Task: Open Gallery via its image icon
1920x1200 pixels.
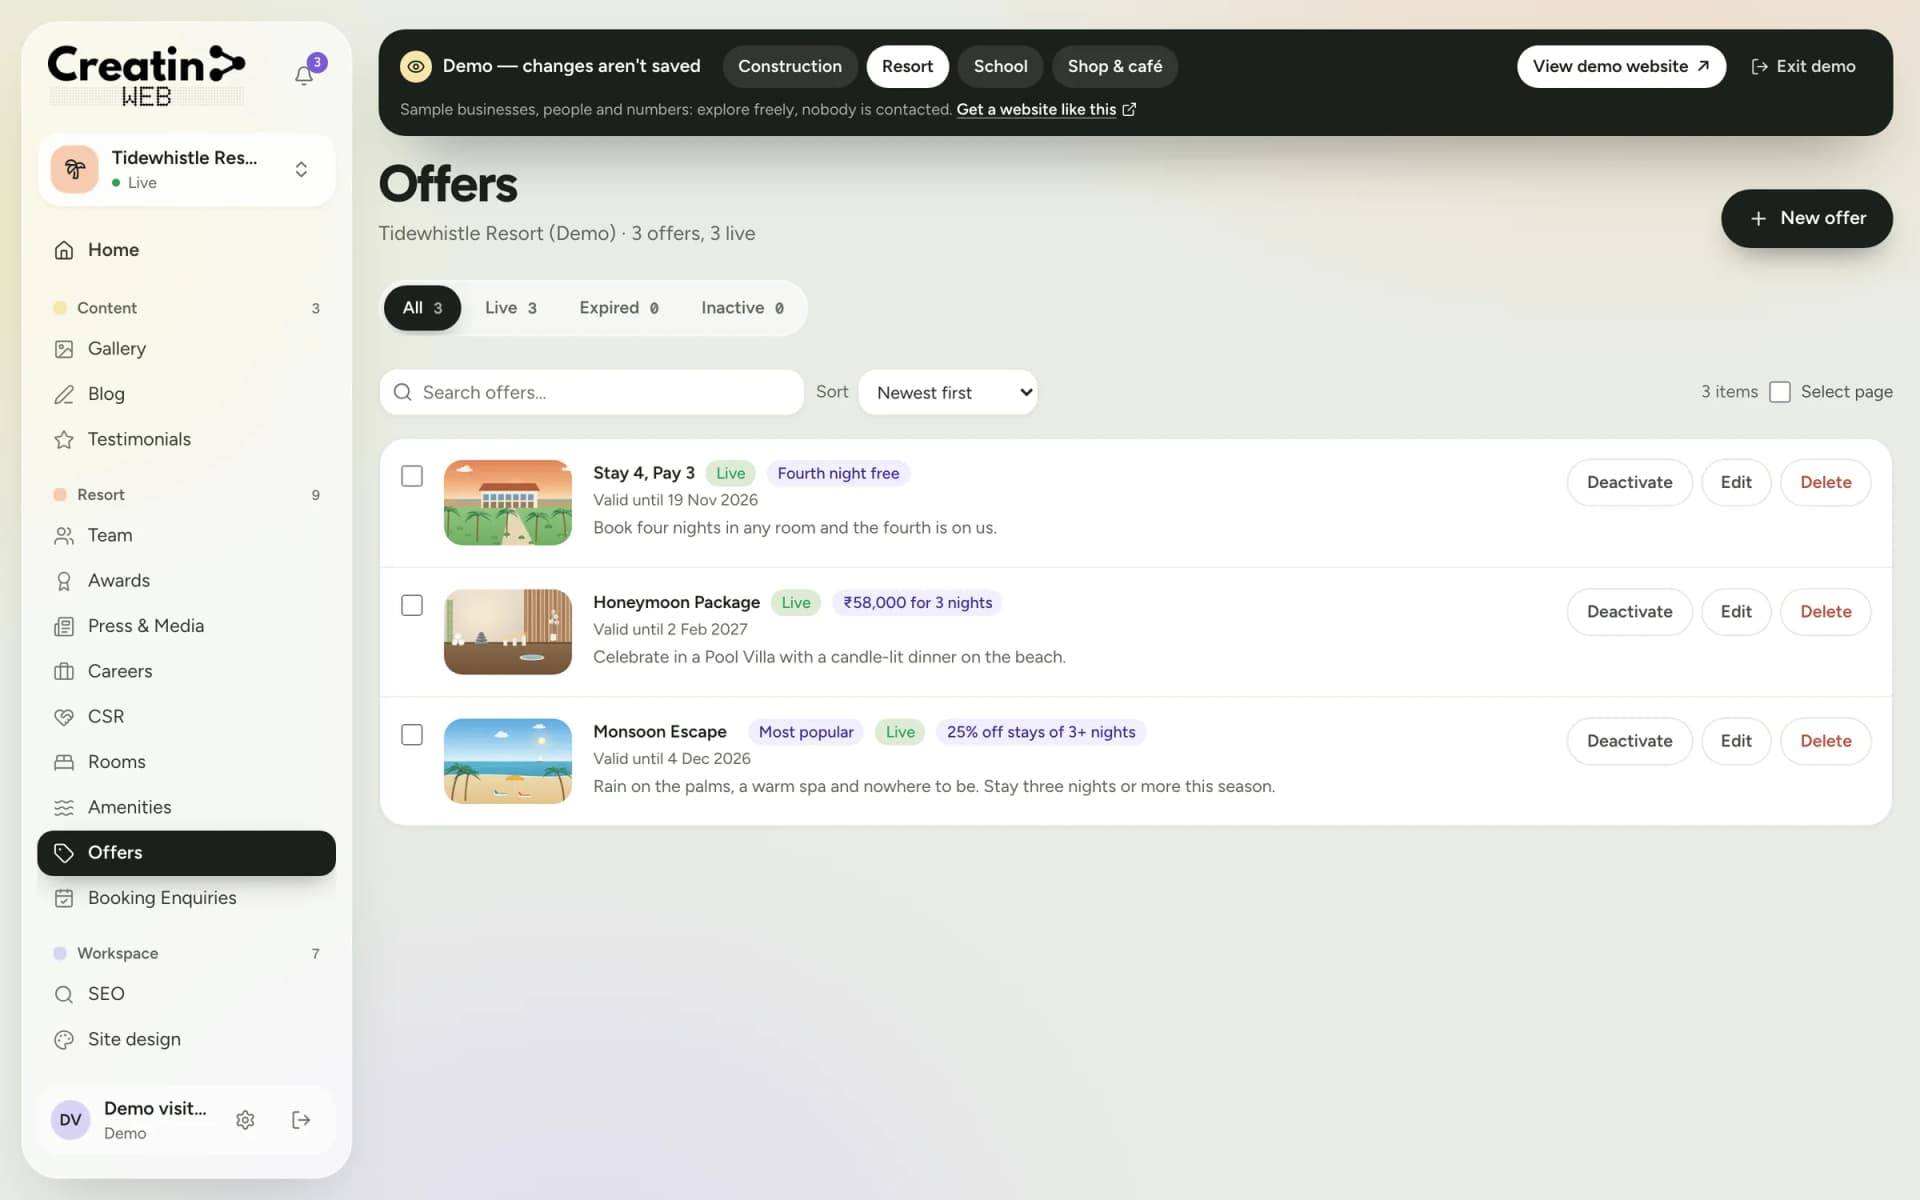Action: [x=64, y=349]
